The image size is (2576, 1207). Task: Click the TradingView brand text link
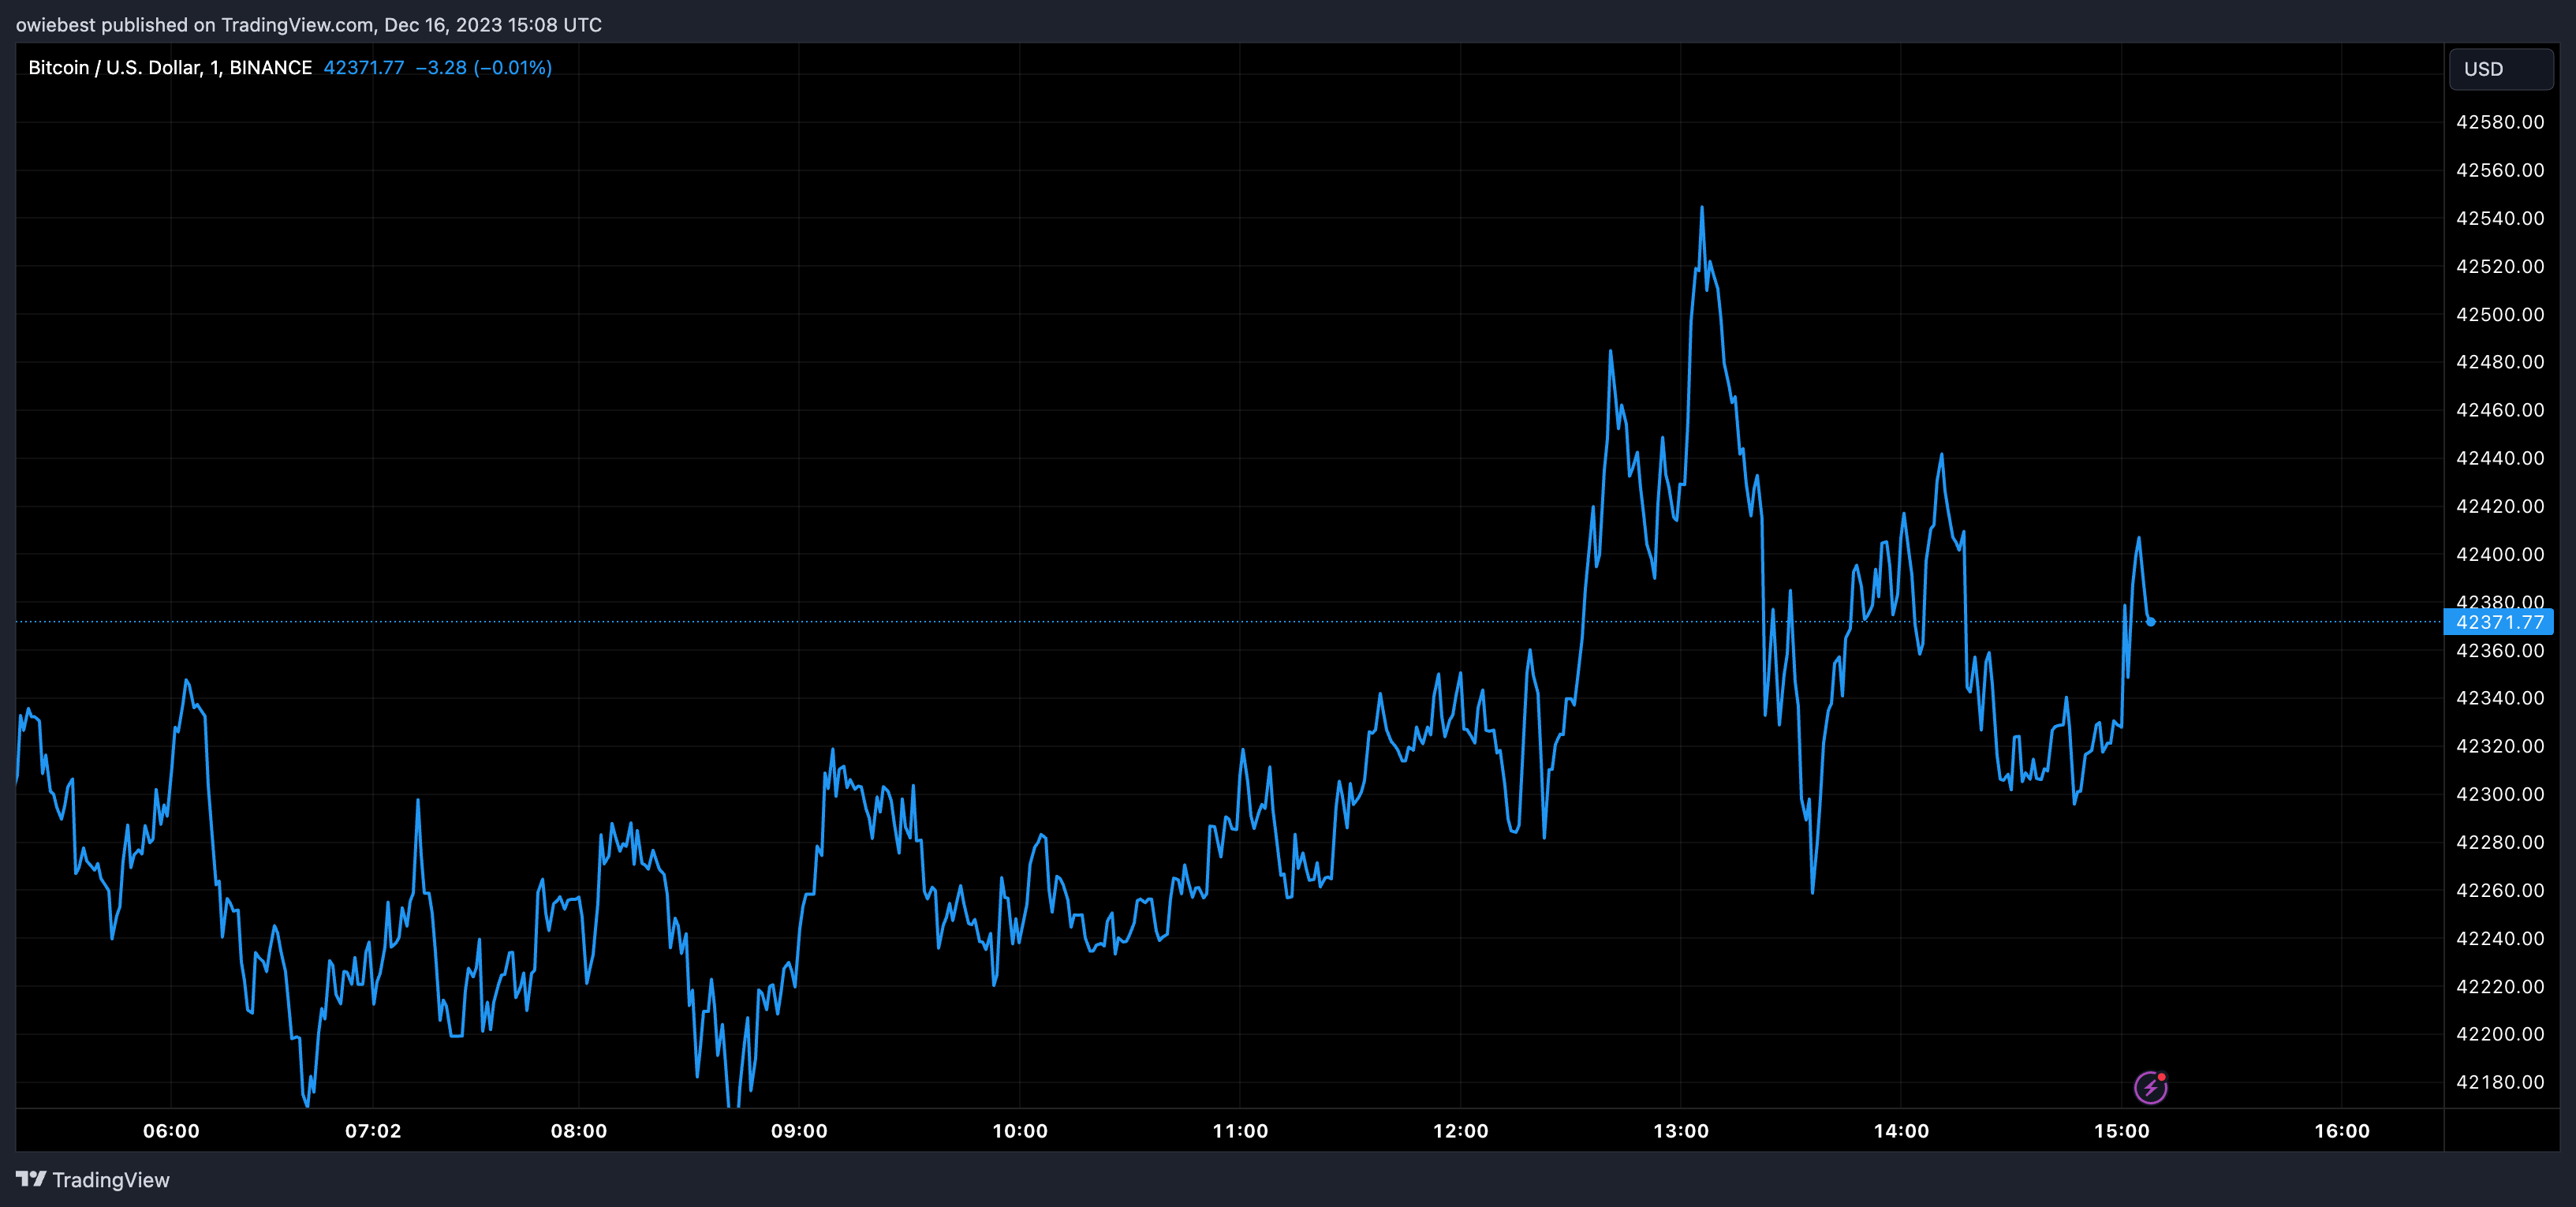(111, 1180)
